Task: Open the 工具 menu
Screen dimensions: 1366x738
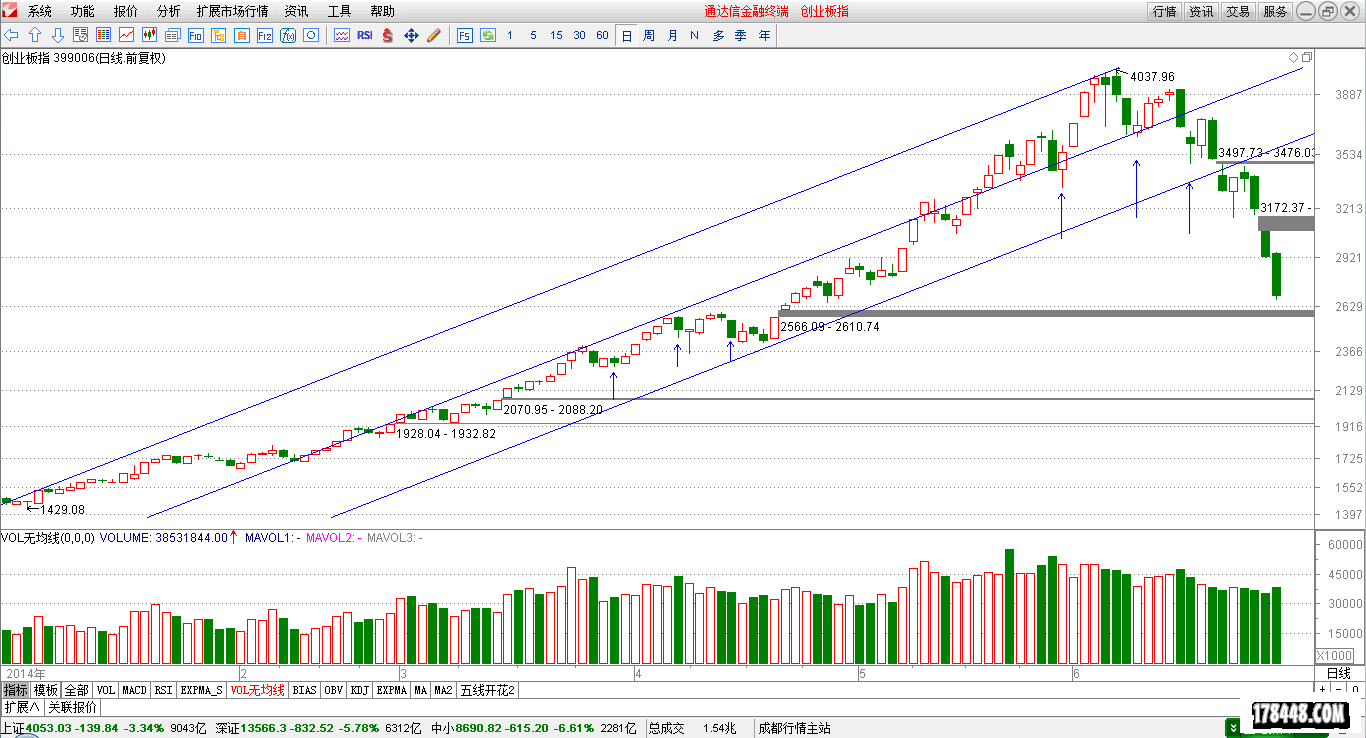Action: point(340,11)
